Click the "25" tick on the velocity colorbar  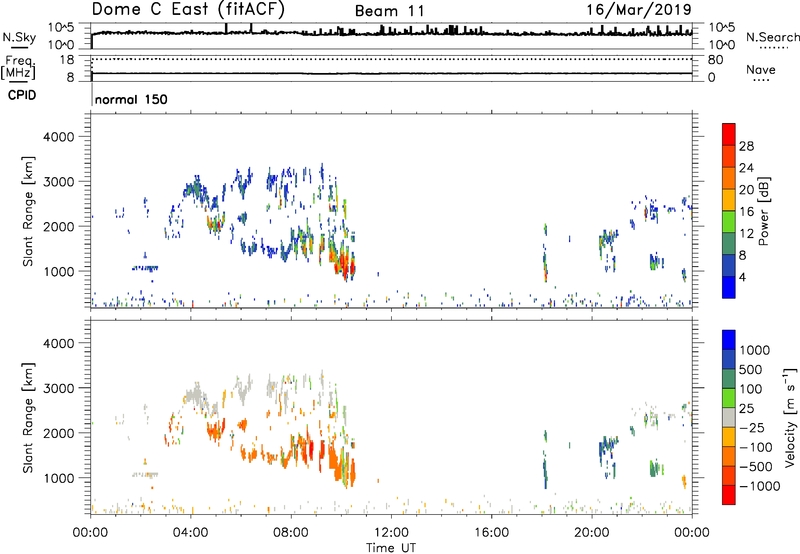click(746, 408)
